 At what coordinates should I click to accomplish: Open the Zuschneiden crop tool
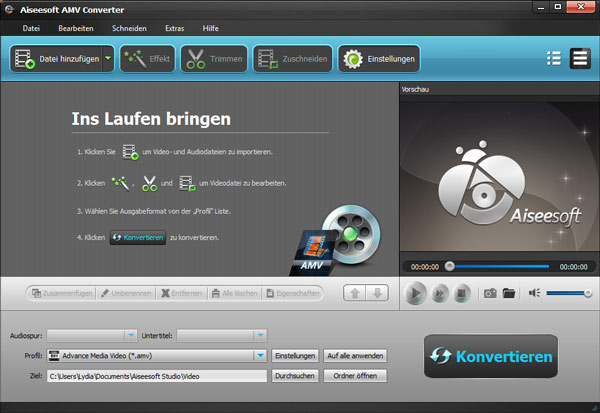(293, 59)
